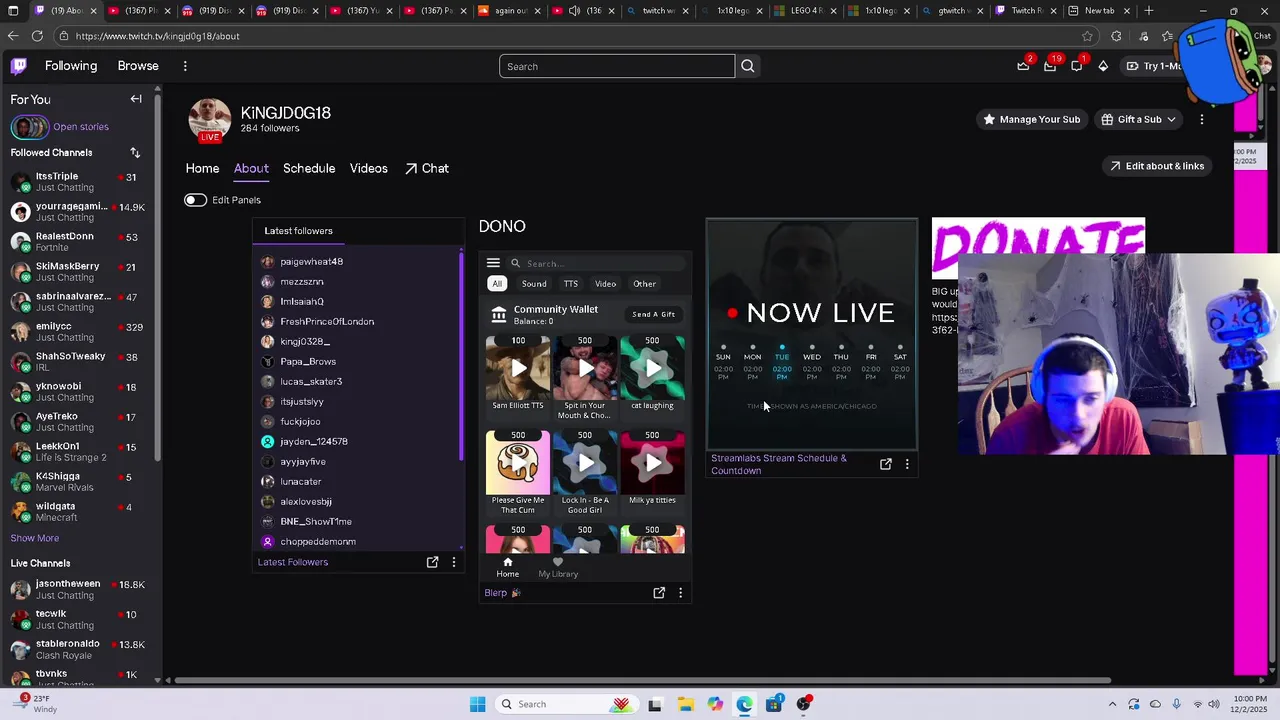This screenshot has height=720, width=1280.
Task: Click Send A Gift button
Action: click(x=653, y=314)
